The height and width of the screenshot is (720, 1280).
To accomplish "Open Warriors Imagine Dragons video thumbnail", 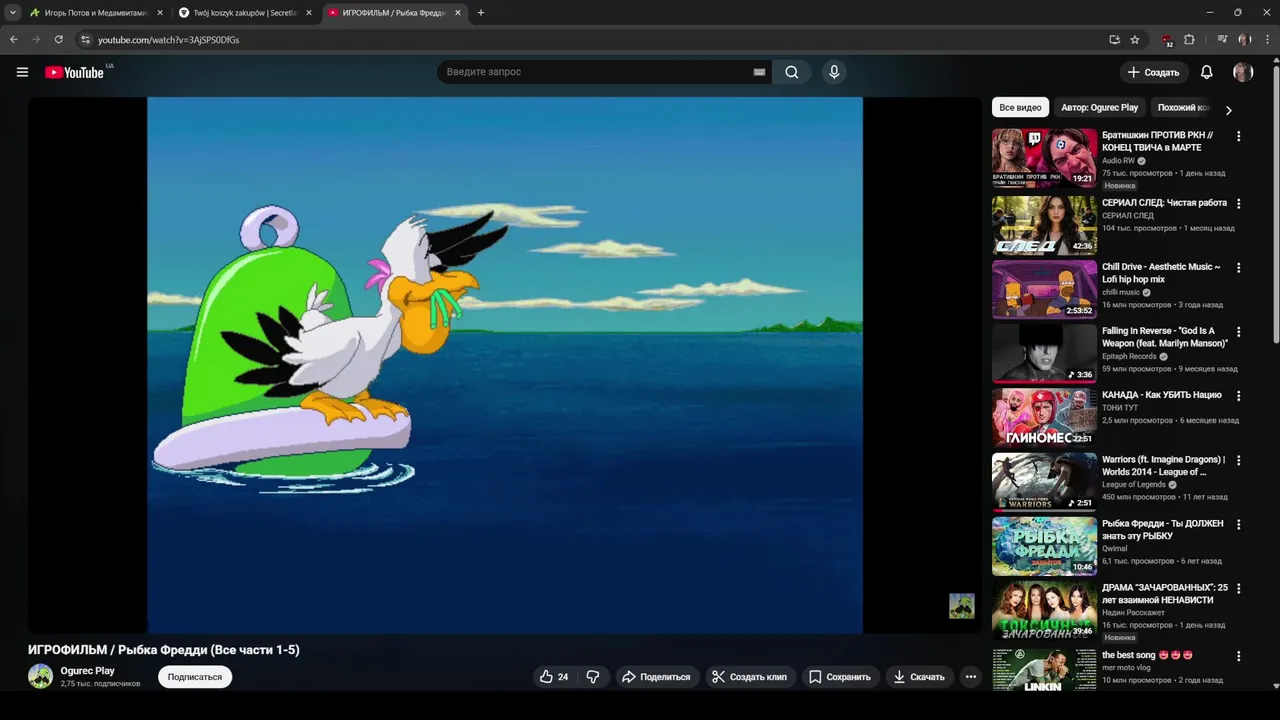I will tap(1044, 481).
